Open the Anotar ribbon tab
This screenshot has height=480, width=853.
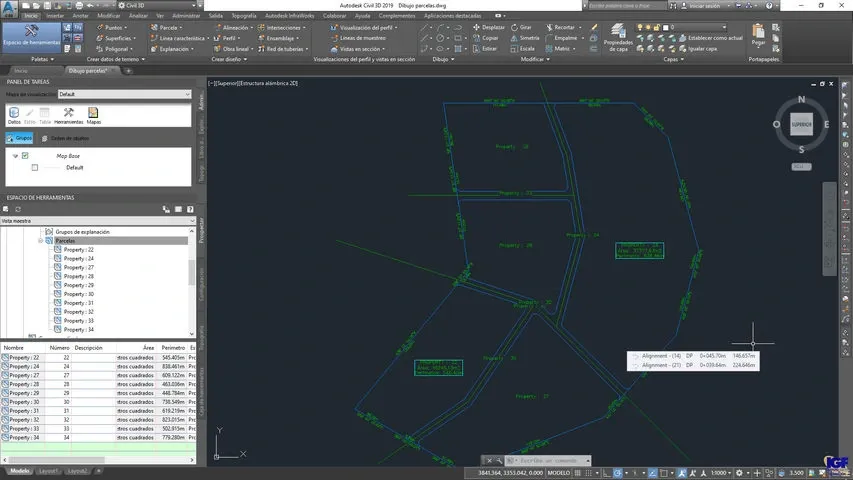[80, 16]
